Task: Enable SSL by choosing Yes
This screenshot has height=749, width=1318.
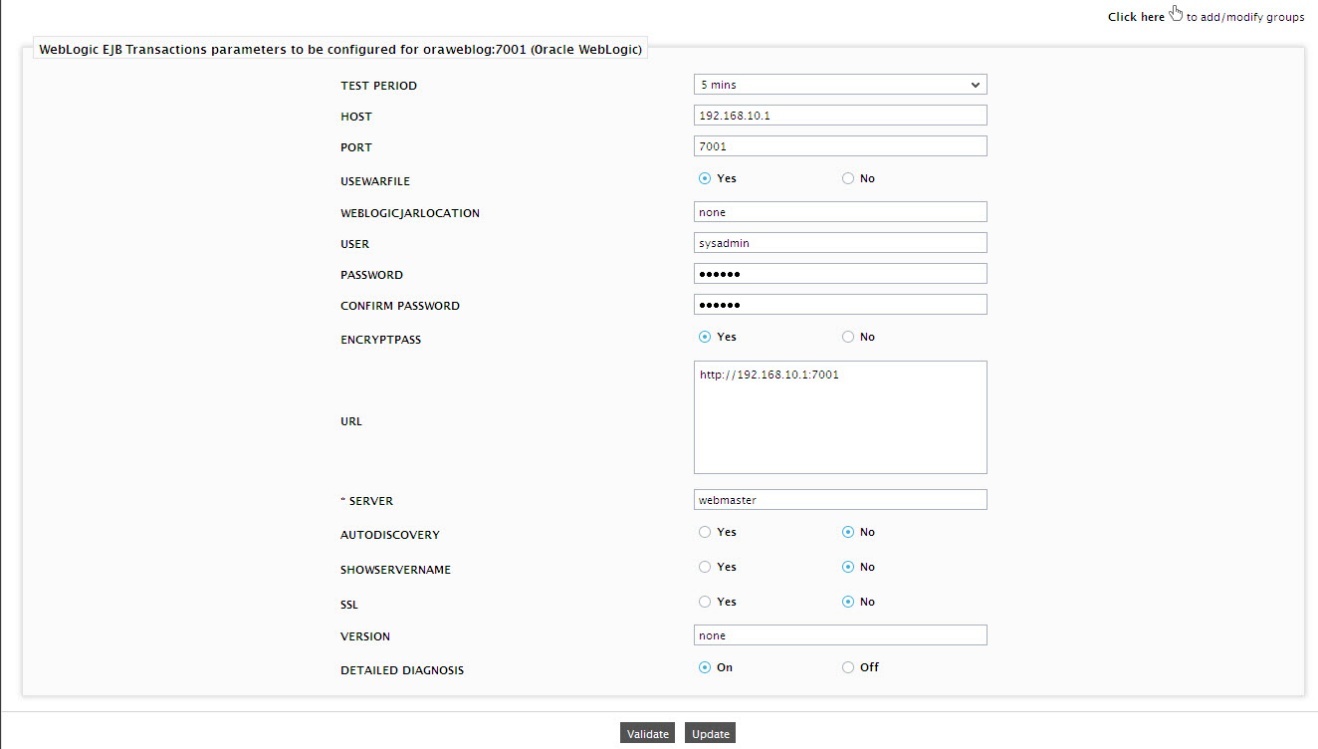Action: 704,601
